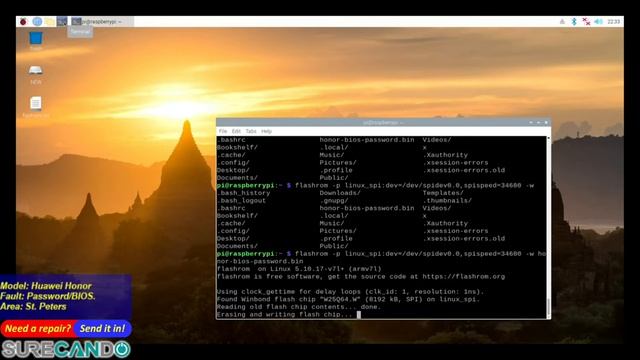The width and height of the screenshot is (640, 360).
Task: Click "Downloads/" in the terminal listing
Action: click(x=340, y=193)
